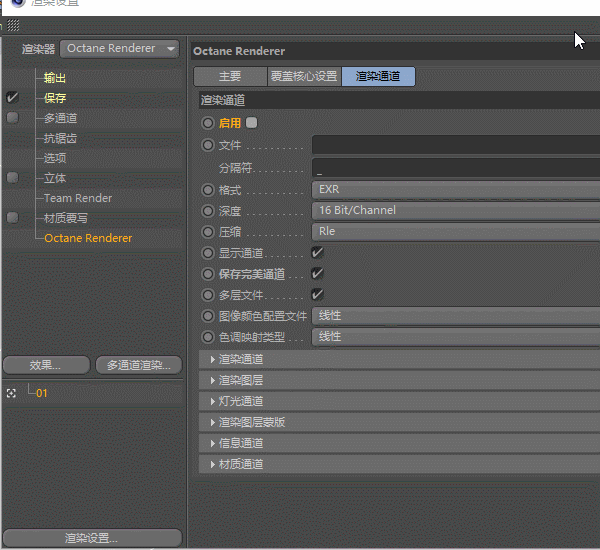Click the 显示通道 keyframe circle
This screenshot has width=600, height=550.
(208, 253)
